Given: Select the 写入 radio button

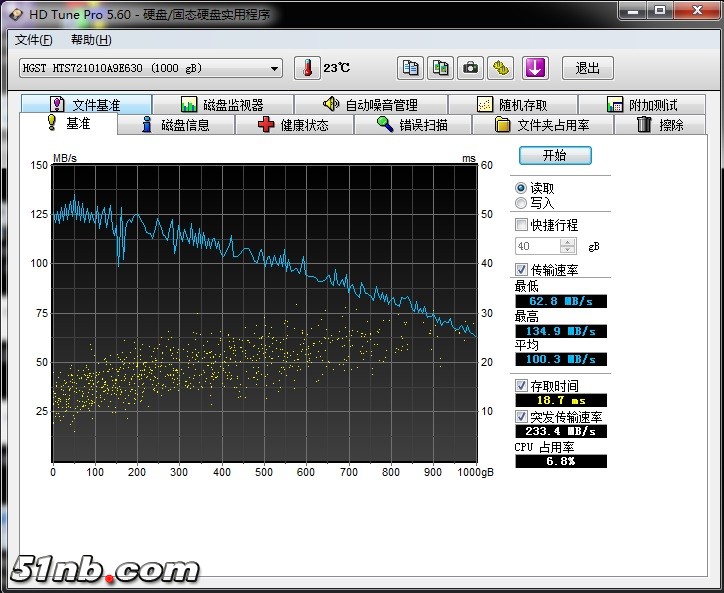Looking at the screenshot, I should 520,203.
